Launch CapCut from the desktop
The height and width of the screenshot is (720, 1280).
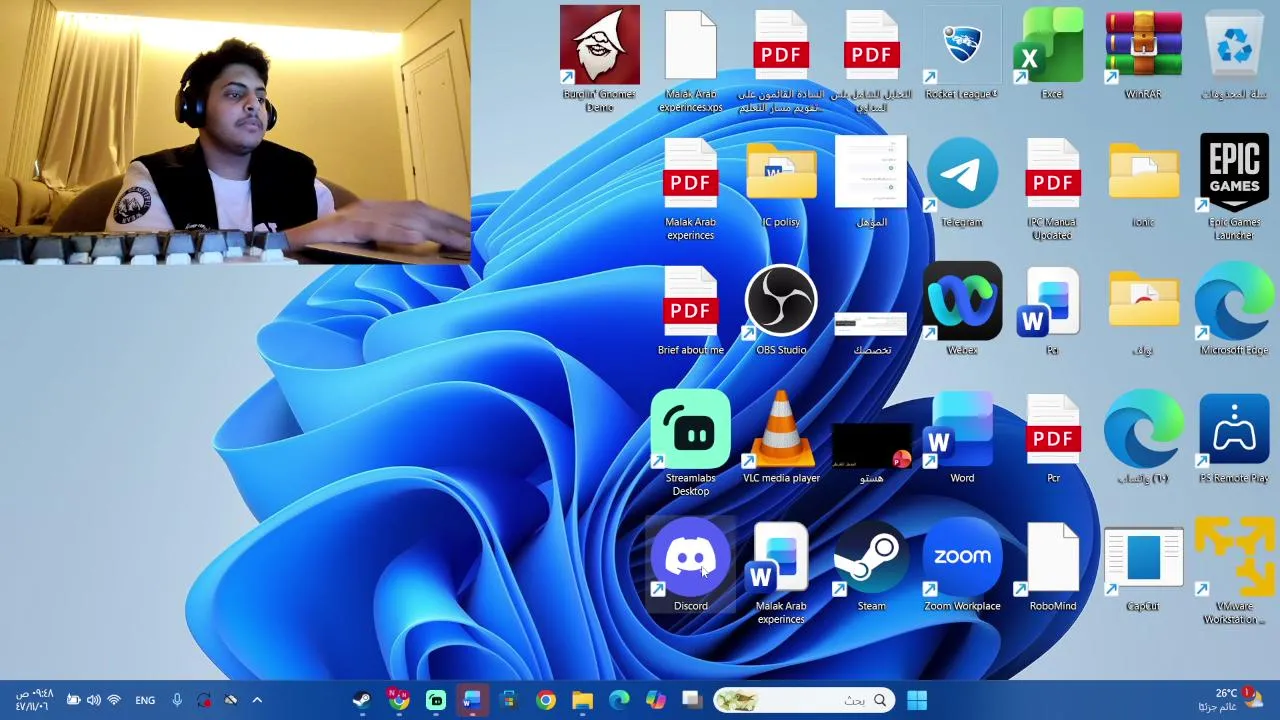[x=1143, y=570]
